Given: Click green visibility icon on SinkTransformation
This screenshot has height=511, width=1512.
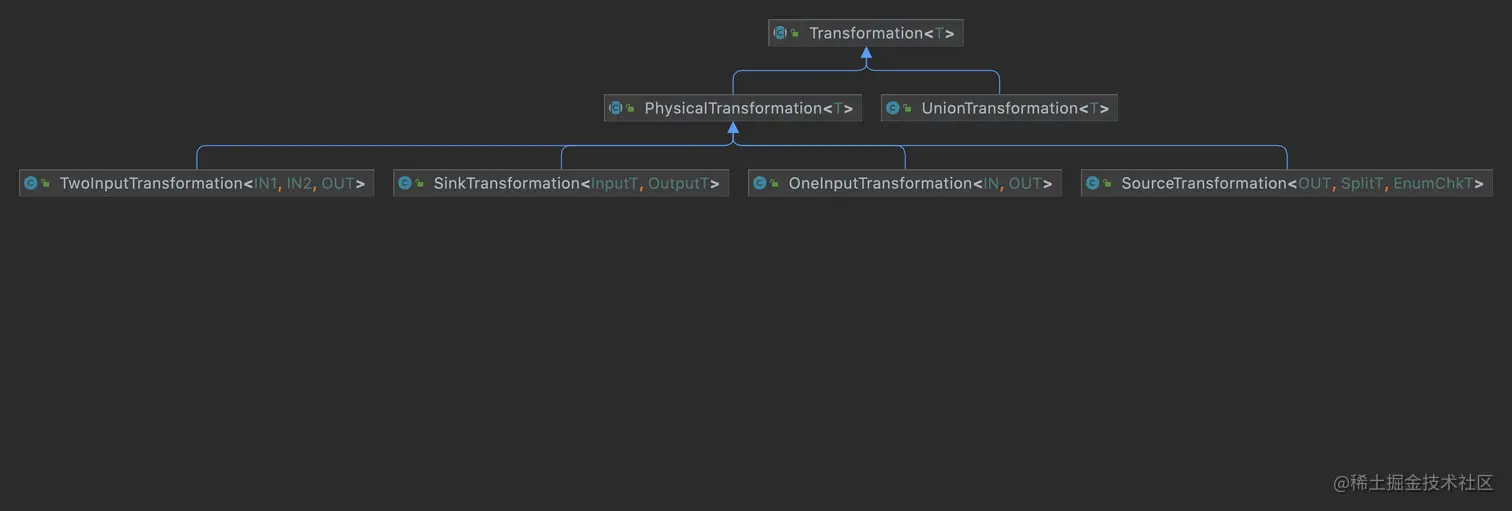Looking at the screenshot, I should pyautogui.click(x=420, y=184).
